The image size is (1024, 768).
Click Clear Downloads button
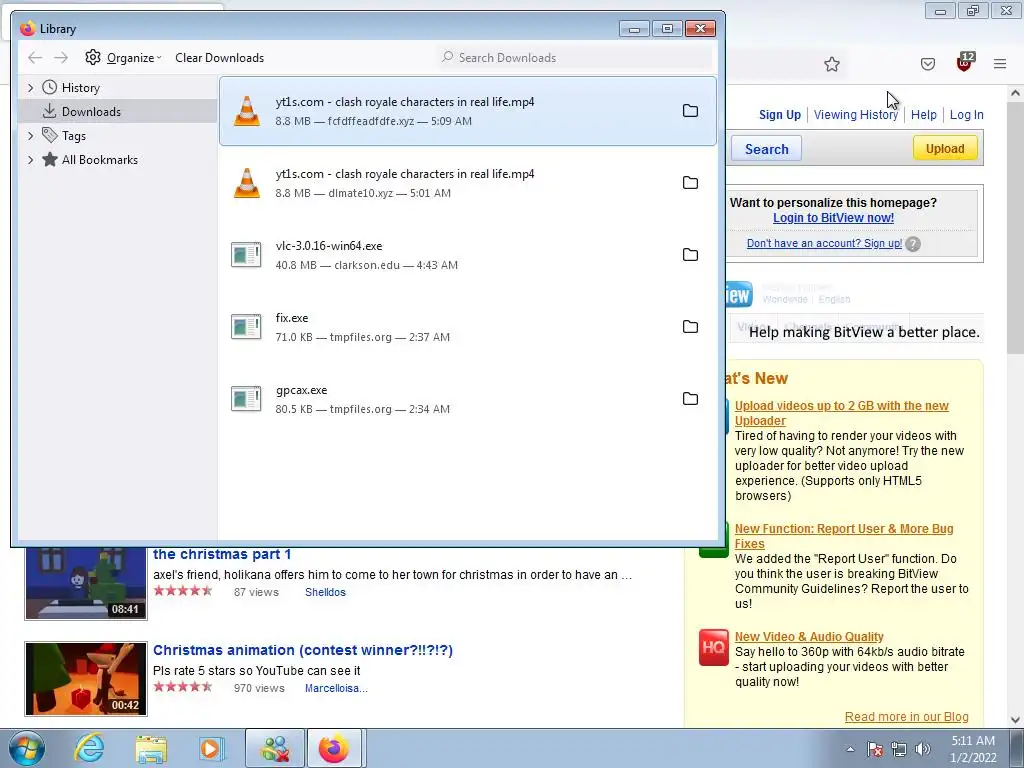[x=219, y=57]
